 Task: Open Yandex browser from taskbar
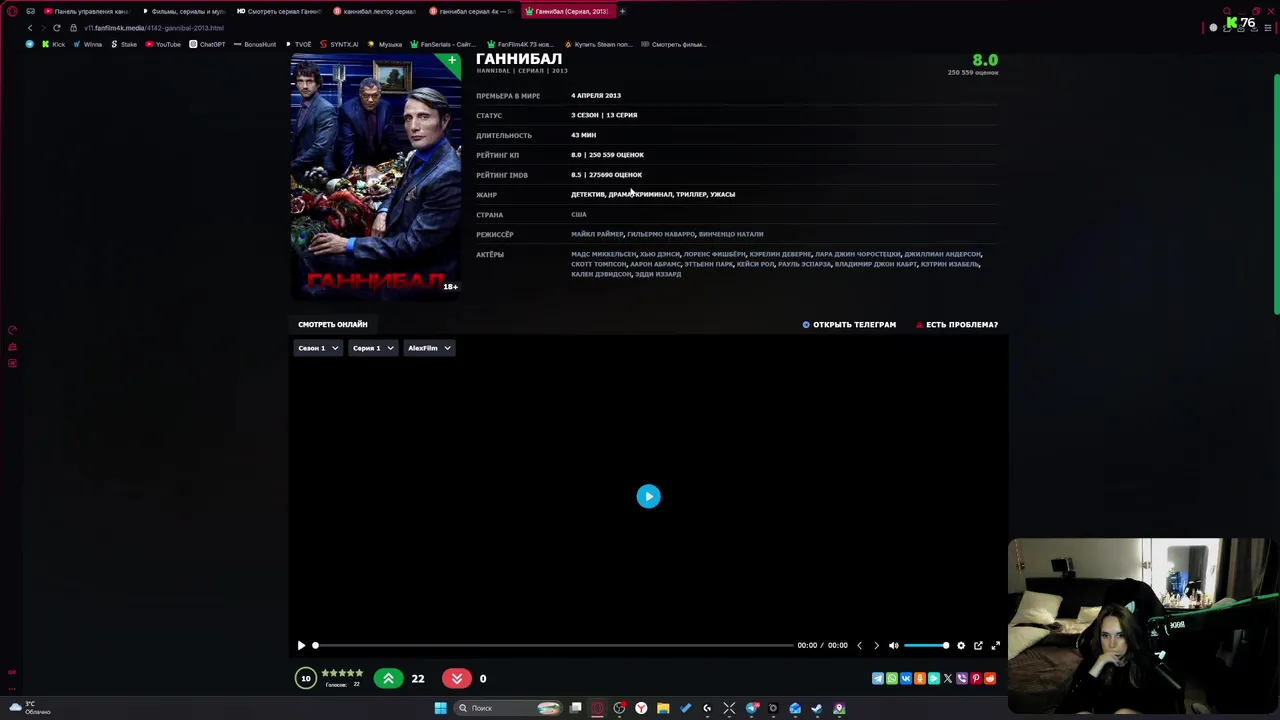tap(641, 708)
